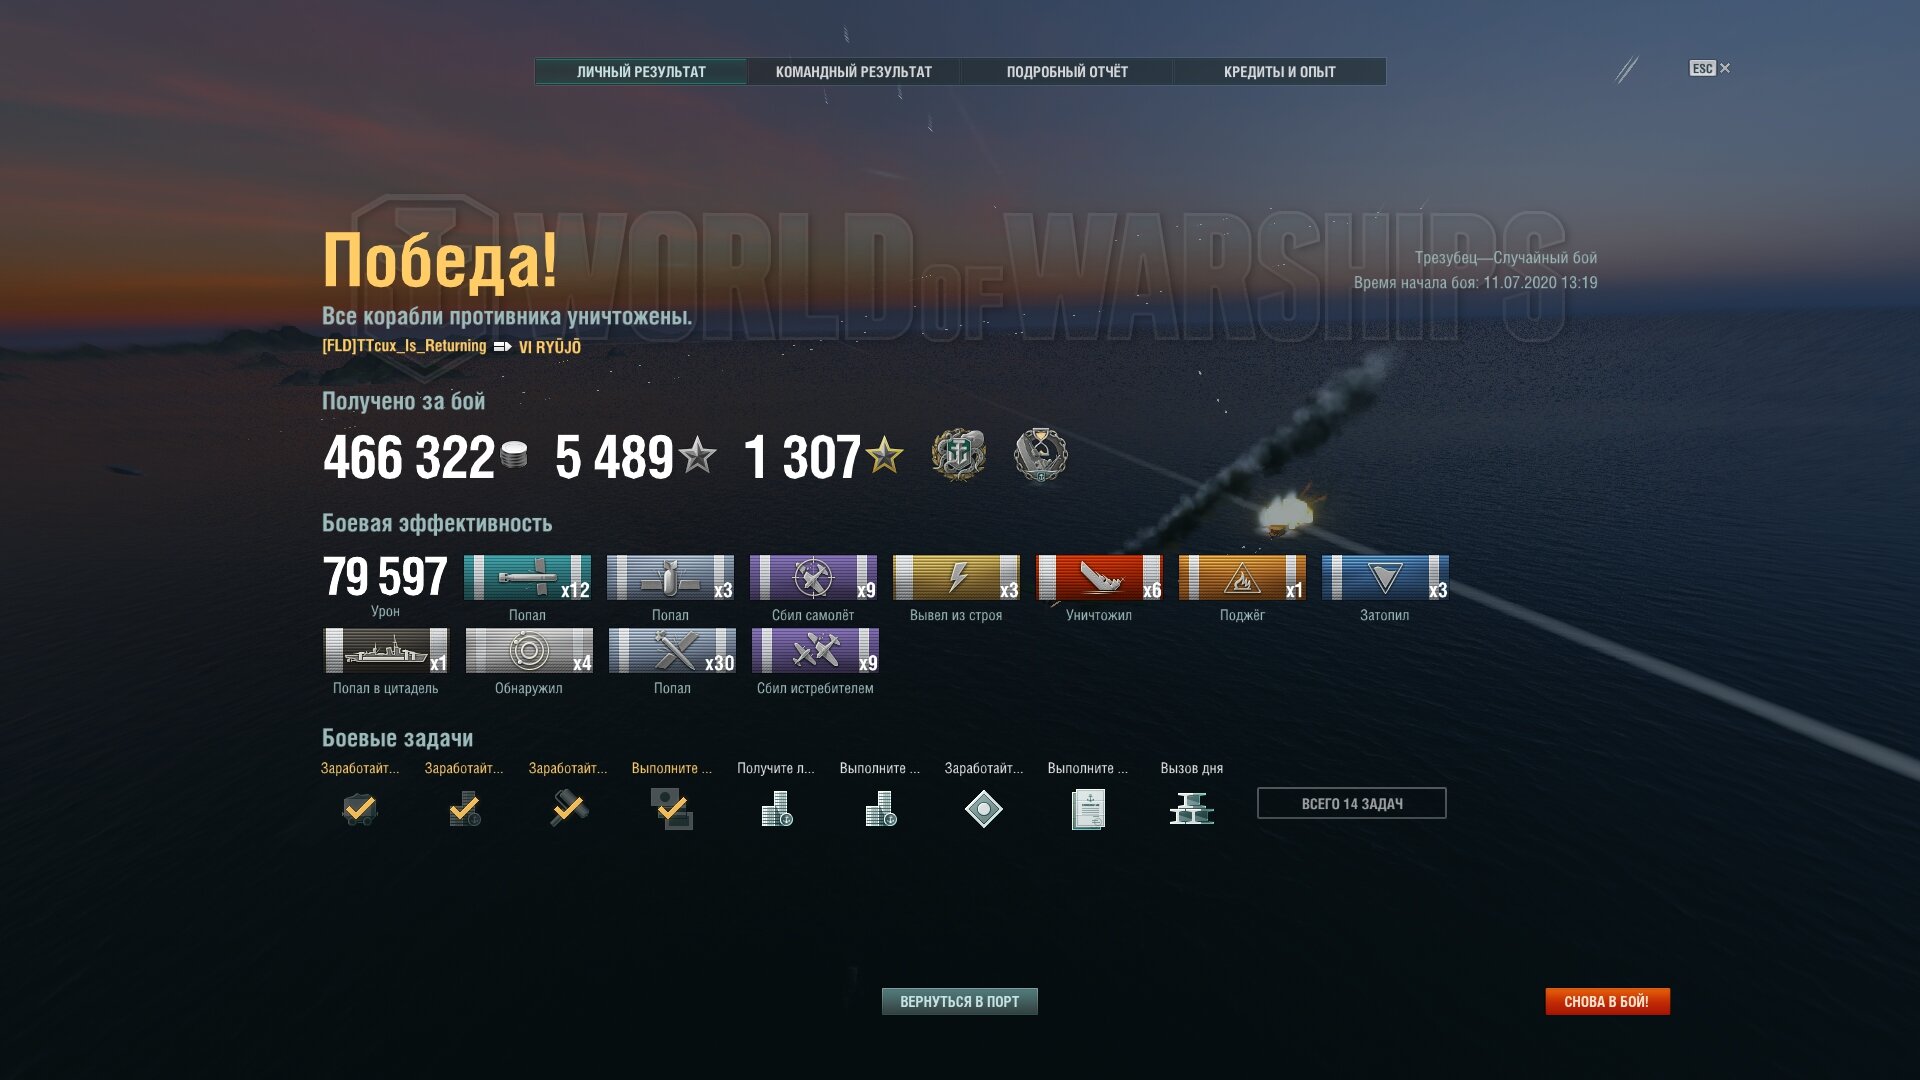Expand the Всего 14 задач list
The image size is (1920, 1080).
1352,803
